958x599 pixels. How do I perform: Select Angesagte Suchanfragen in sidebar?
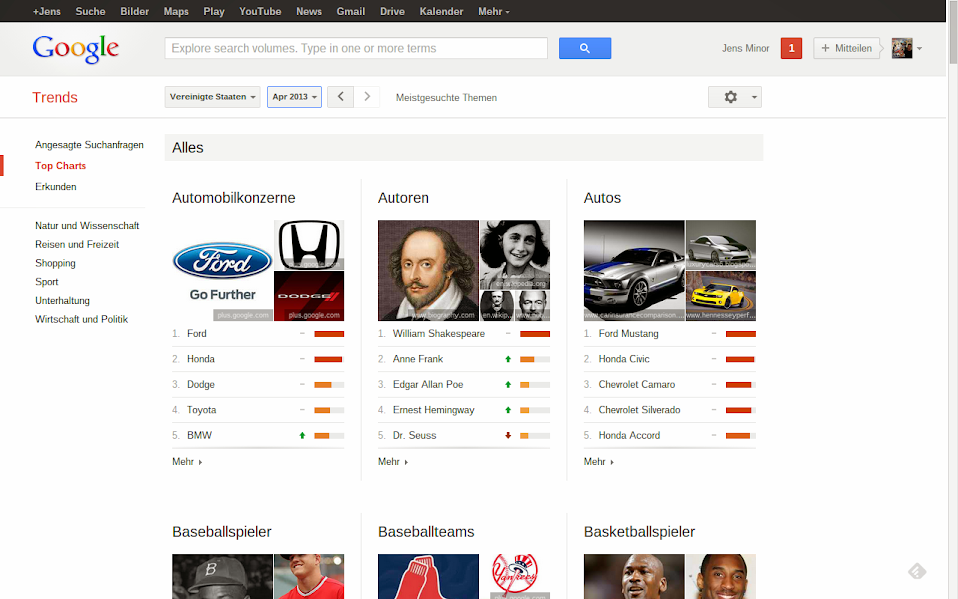click(89, 145)
